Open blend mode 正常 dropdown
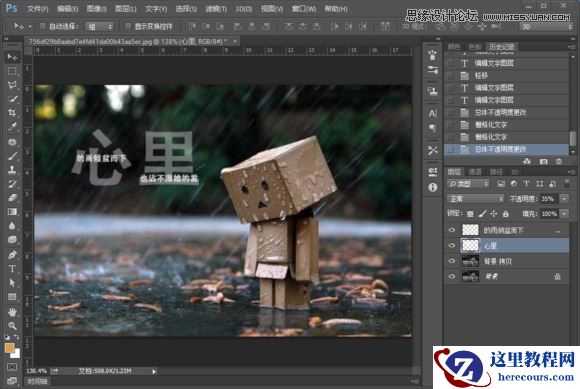 475,199
